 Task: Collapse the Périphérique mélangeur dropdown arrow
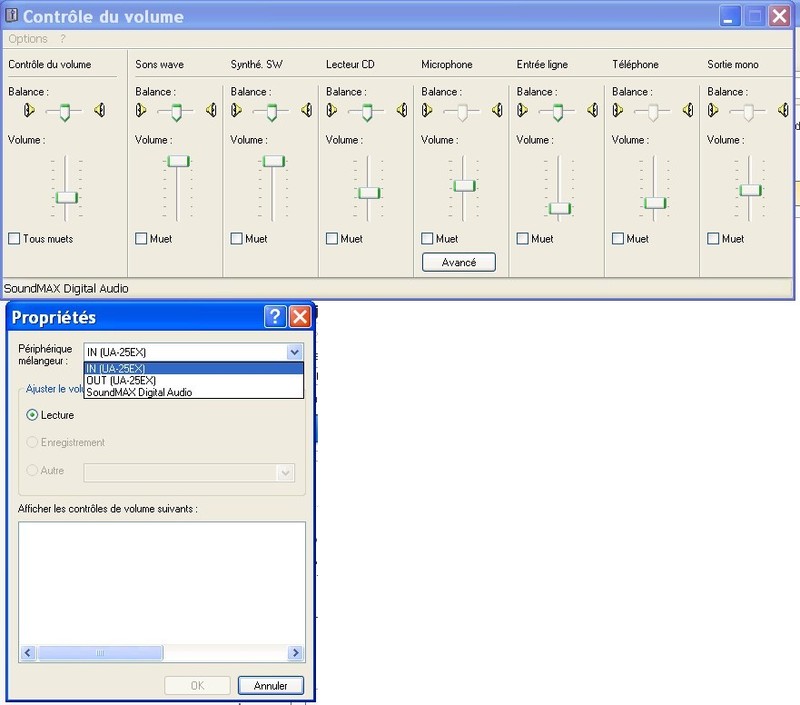294,352
